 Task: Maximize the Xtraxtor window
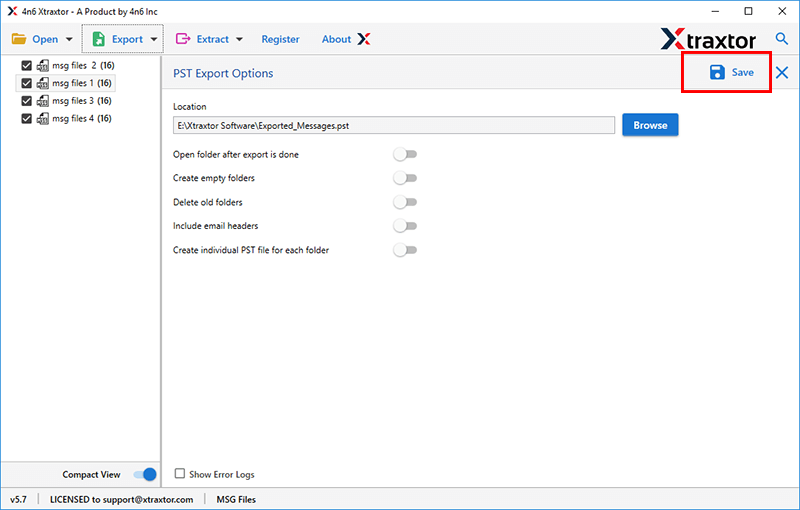tap(748, 11)
